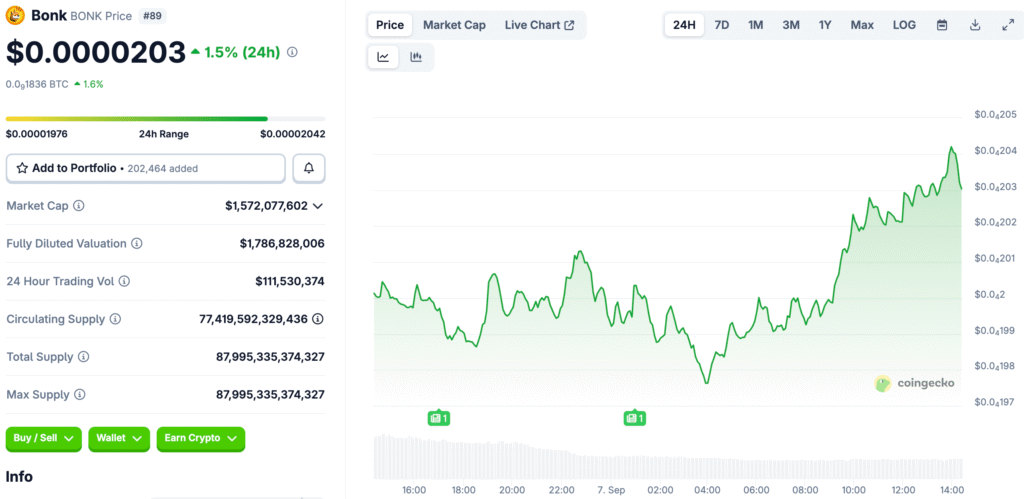Show Max Supply info icon
Image resolution: width=1024 pixels, height=499 pixels.
(x=80, y=395)
